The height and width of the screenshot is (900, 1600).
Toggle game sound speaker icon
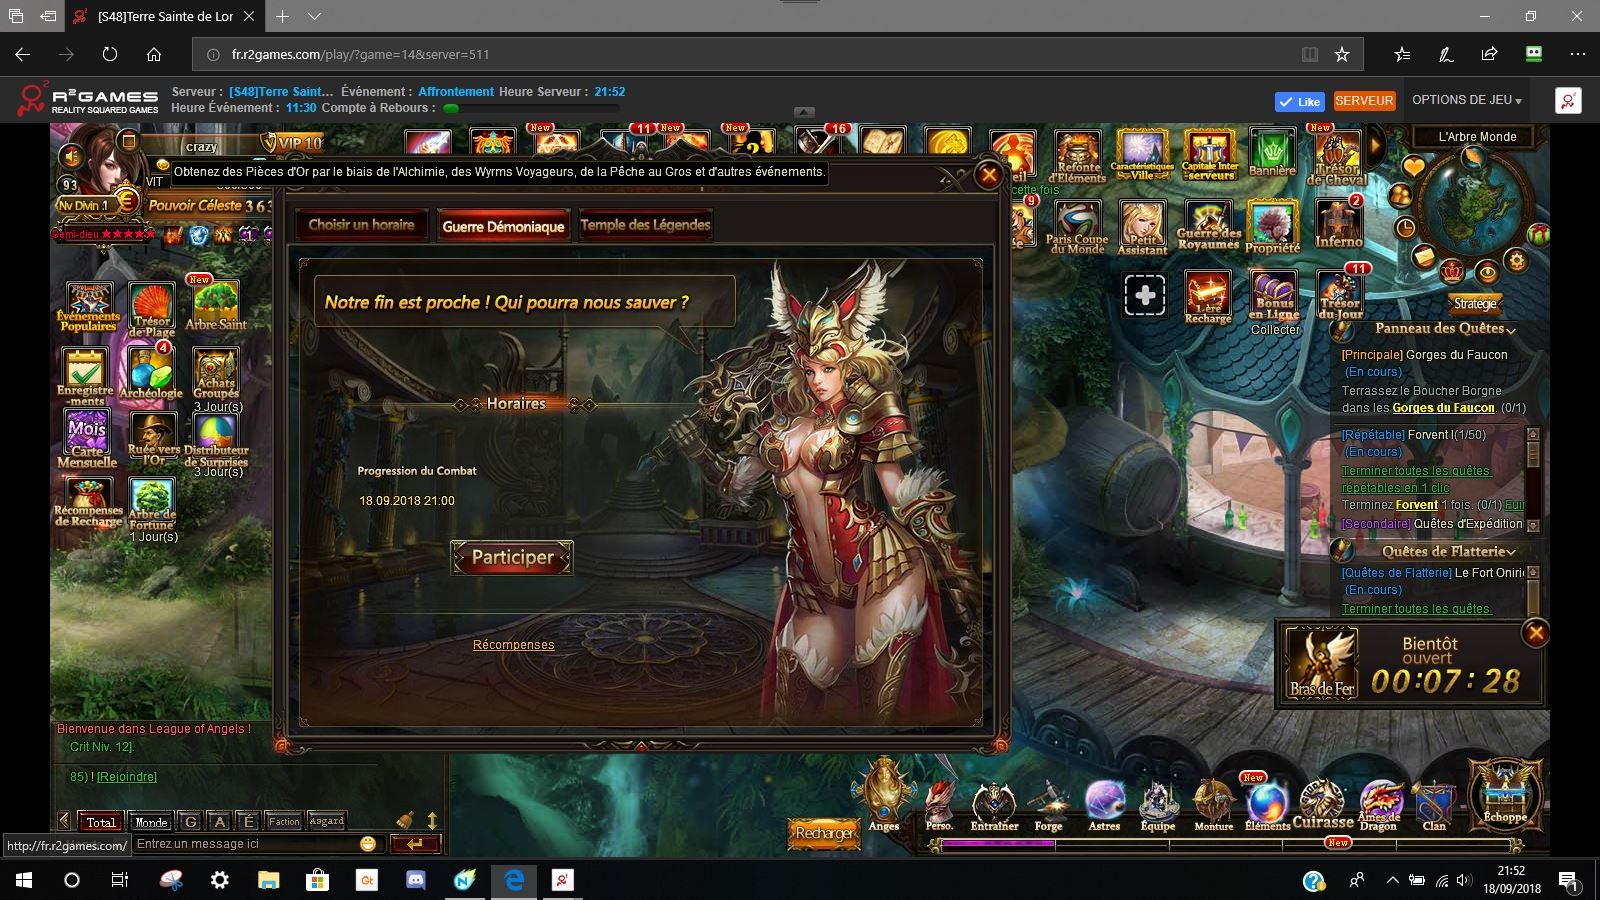[x=71, y=157]
